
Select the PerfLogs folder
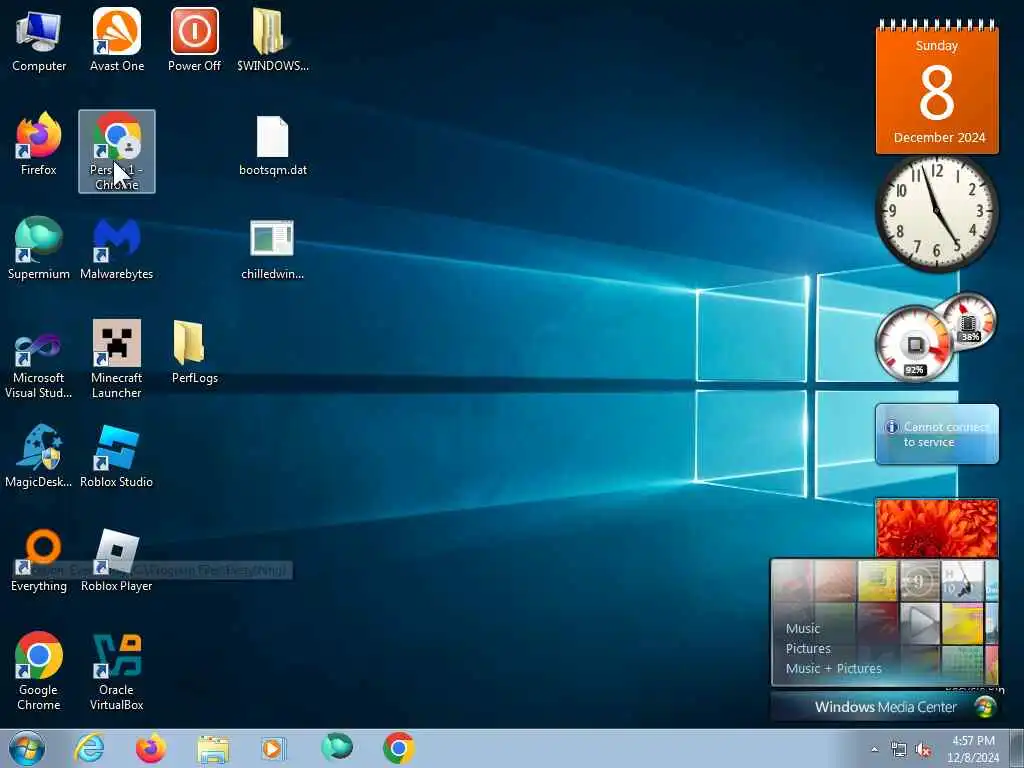click(x=195, y=352)
